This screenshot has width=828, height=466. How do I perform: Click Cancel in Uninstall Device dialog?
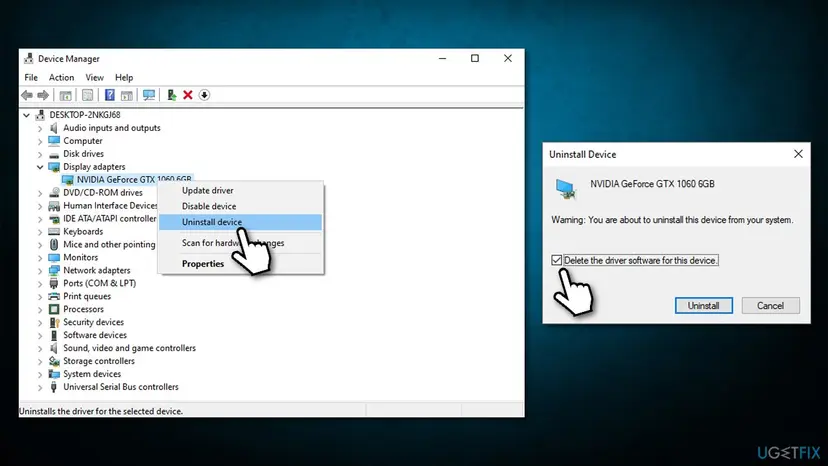pyautogui.click(x=770, y=305)
